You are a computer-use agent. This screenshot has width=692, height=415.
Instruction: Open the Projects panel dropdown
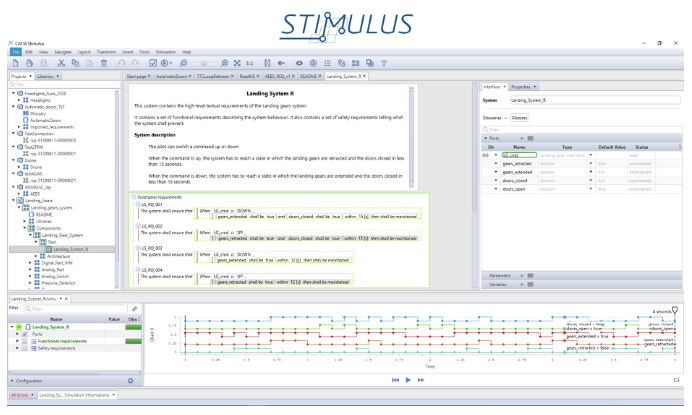[30, 76]
